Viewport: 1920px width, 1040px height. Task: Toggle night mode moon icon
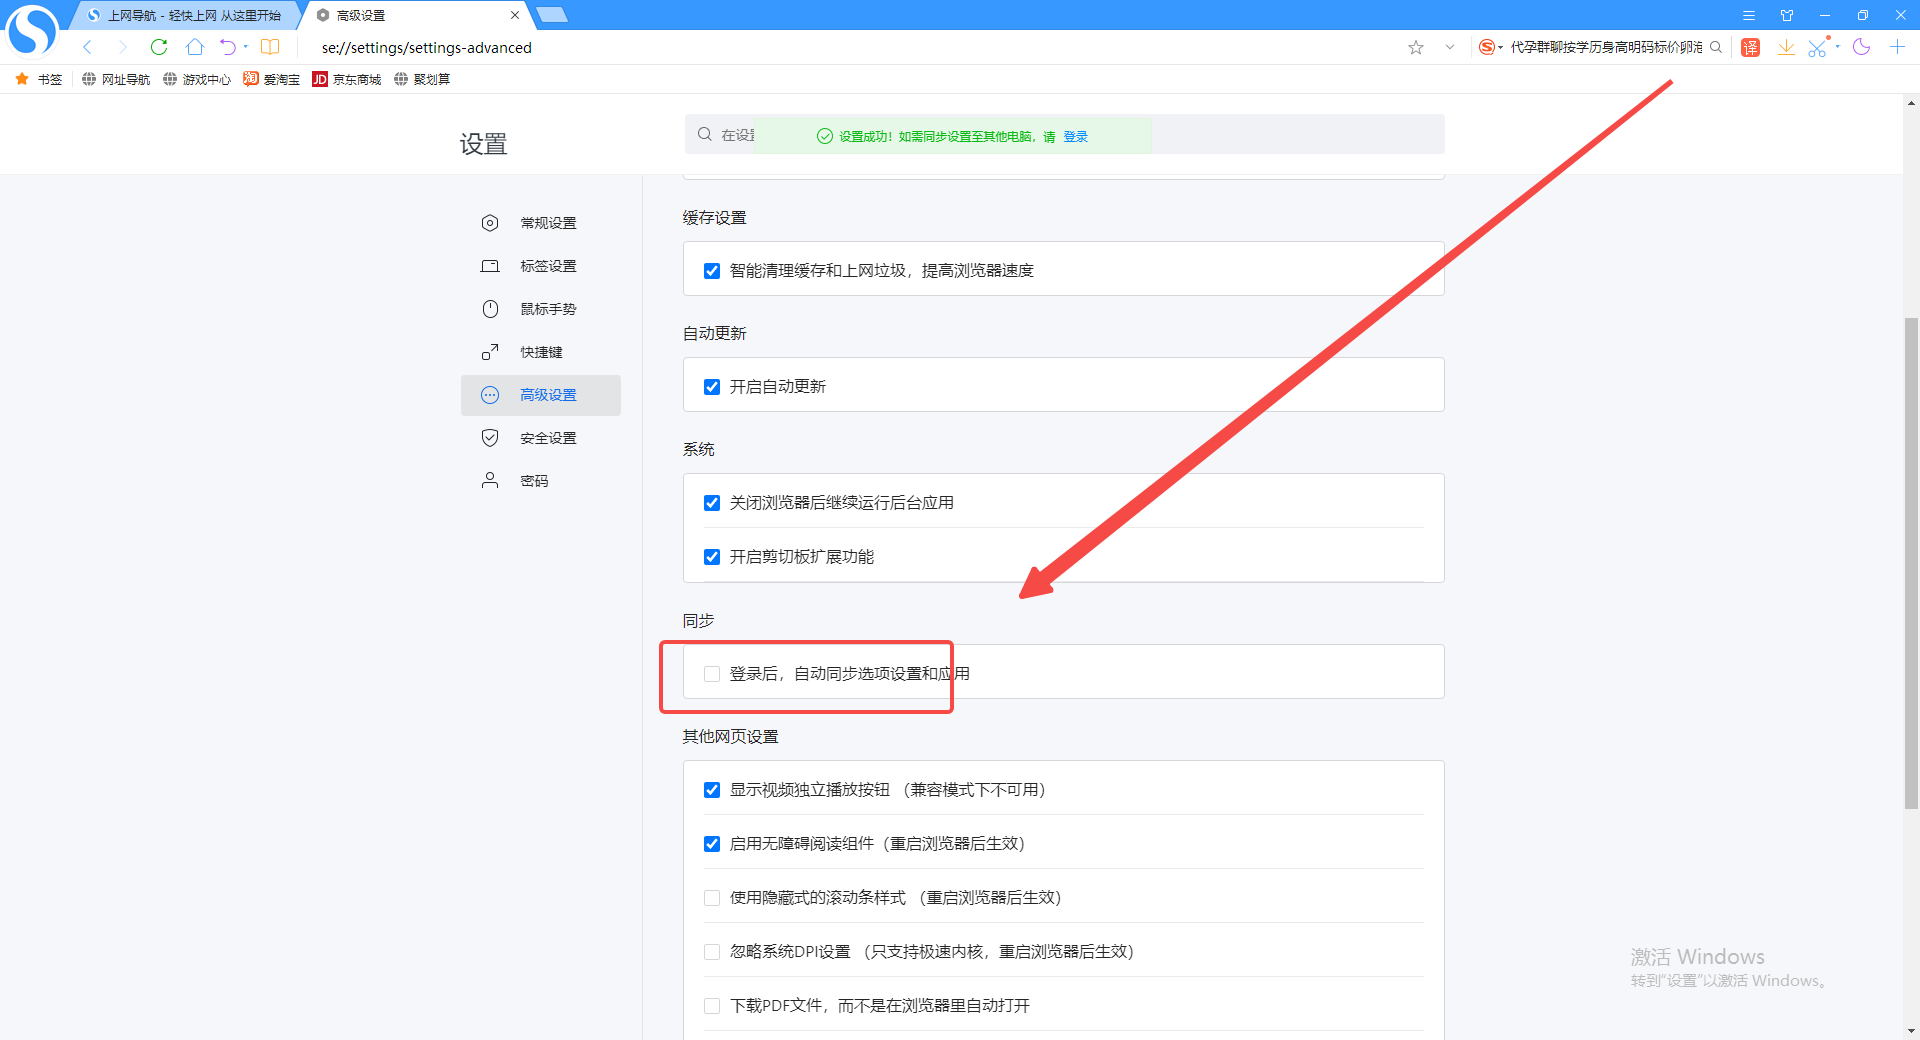pyautogui.click(x=1861, y=47)
